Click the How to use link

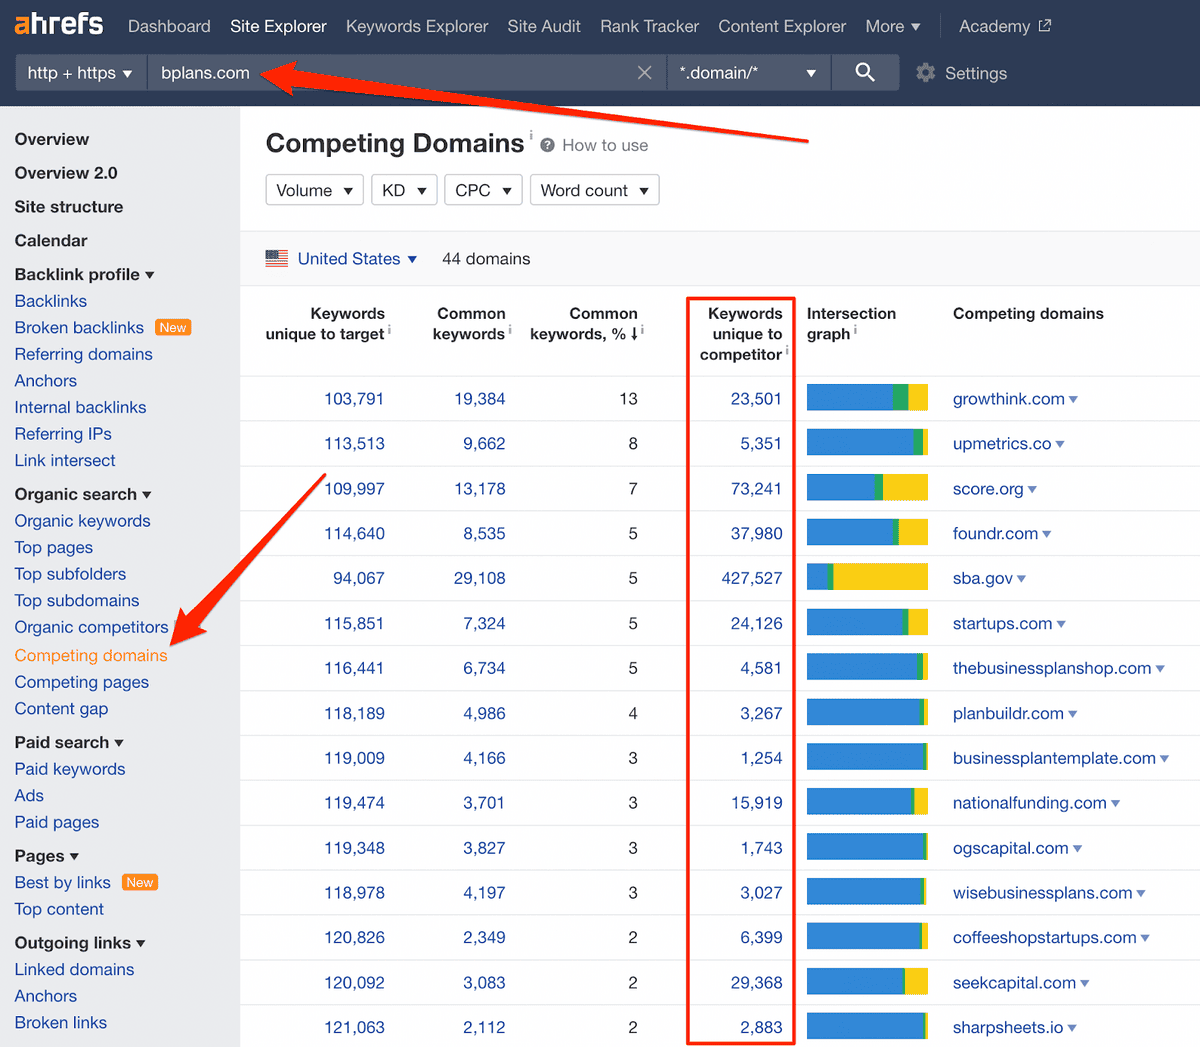tap(605, 145)
